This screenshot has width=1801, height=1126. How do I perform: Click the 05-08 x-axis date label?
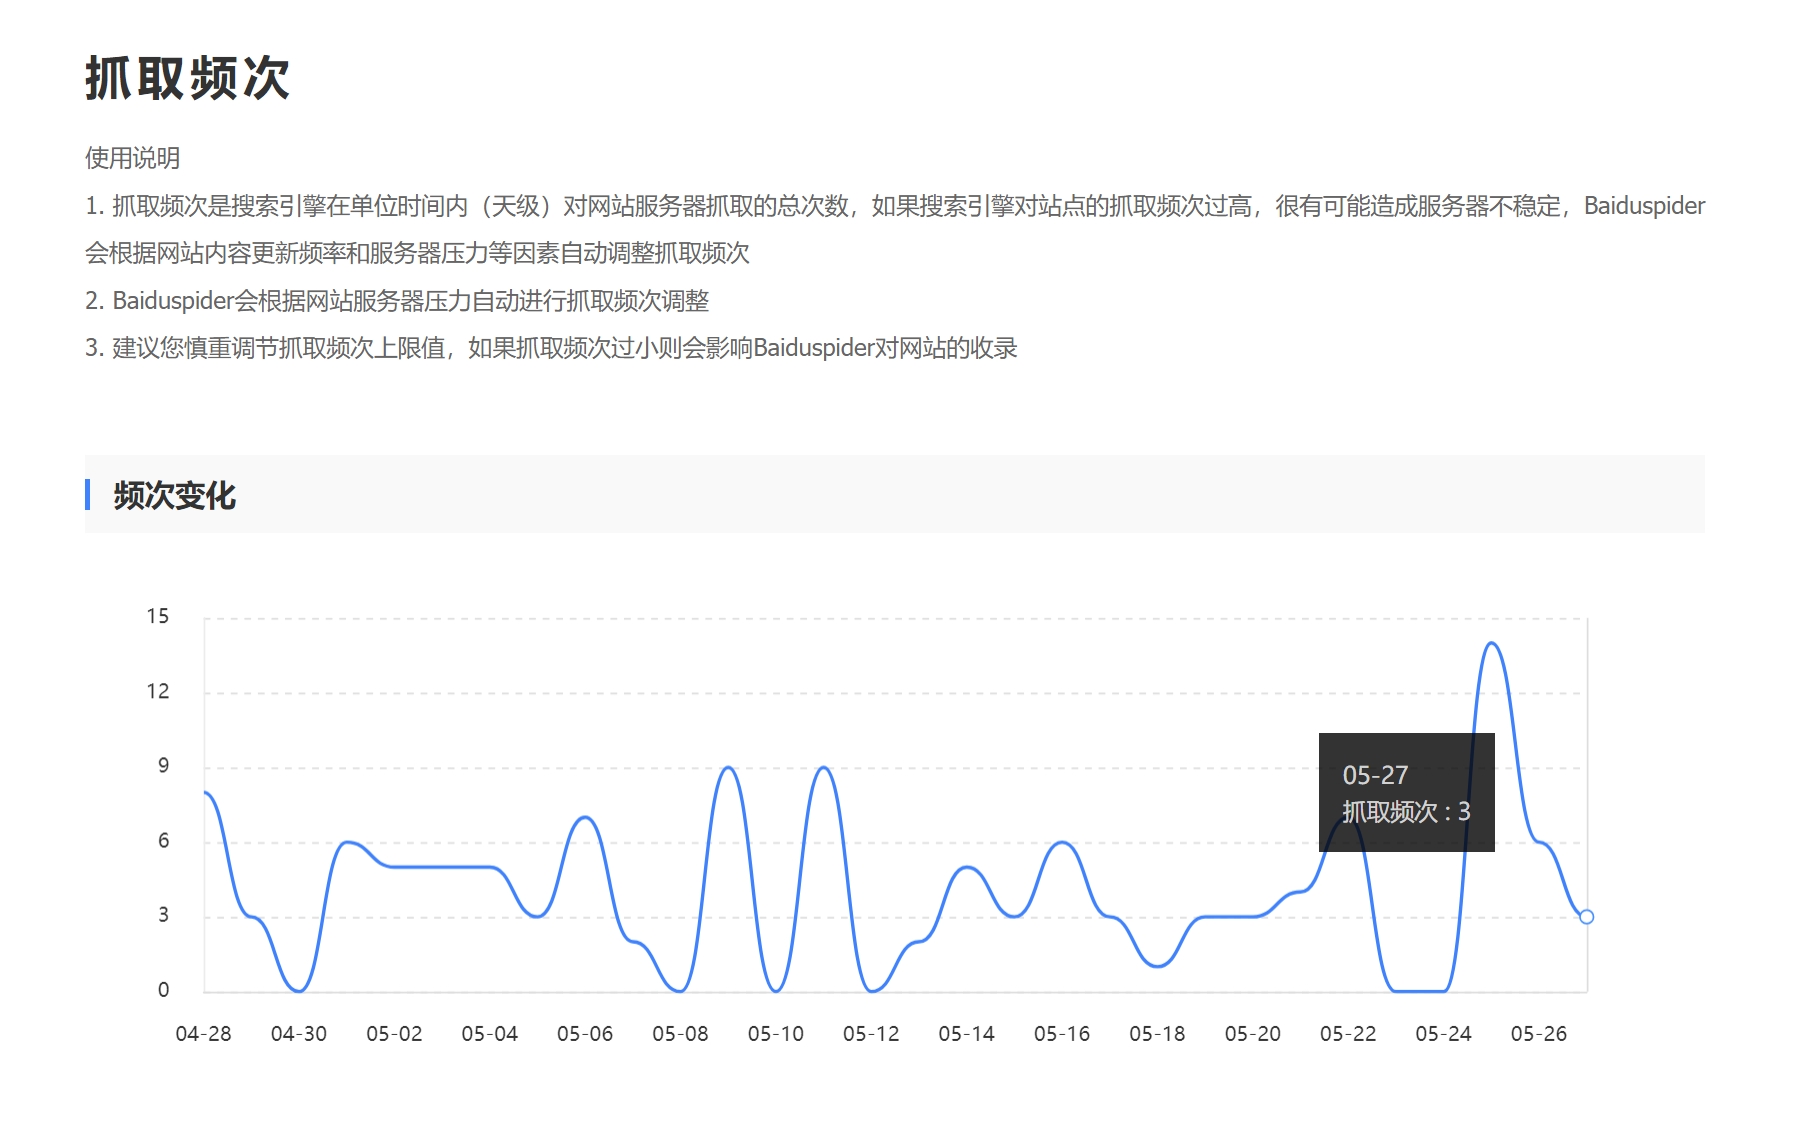tap(680, 1034)
